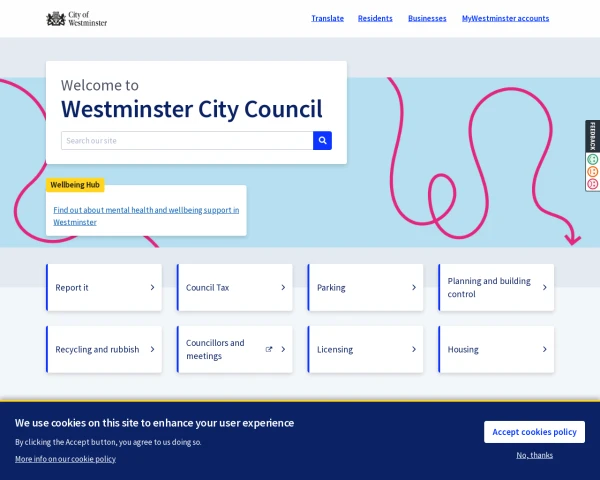Open the Parking card
The image size is (600, 480).
click(365, 287)
